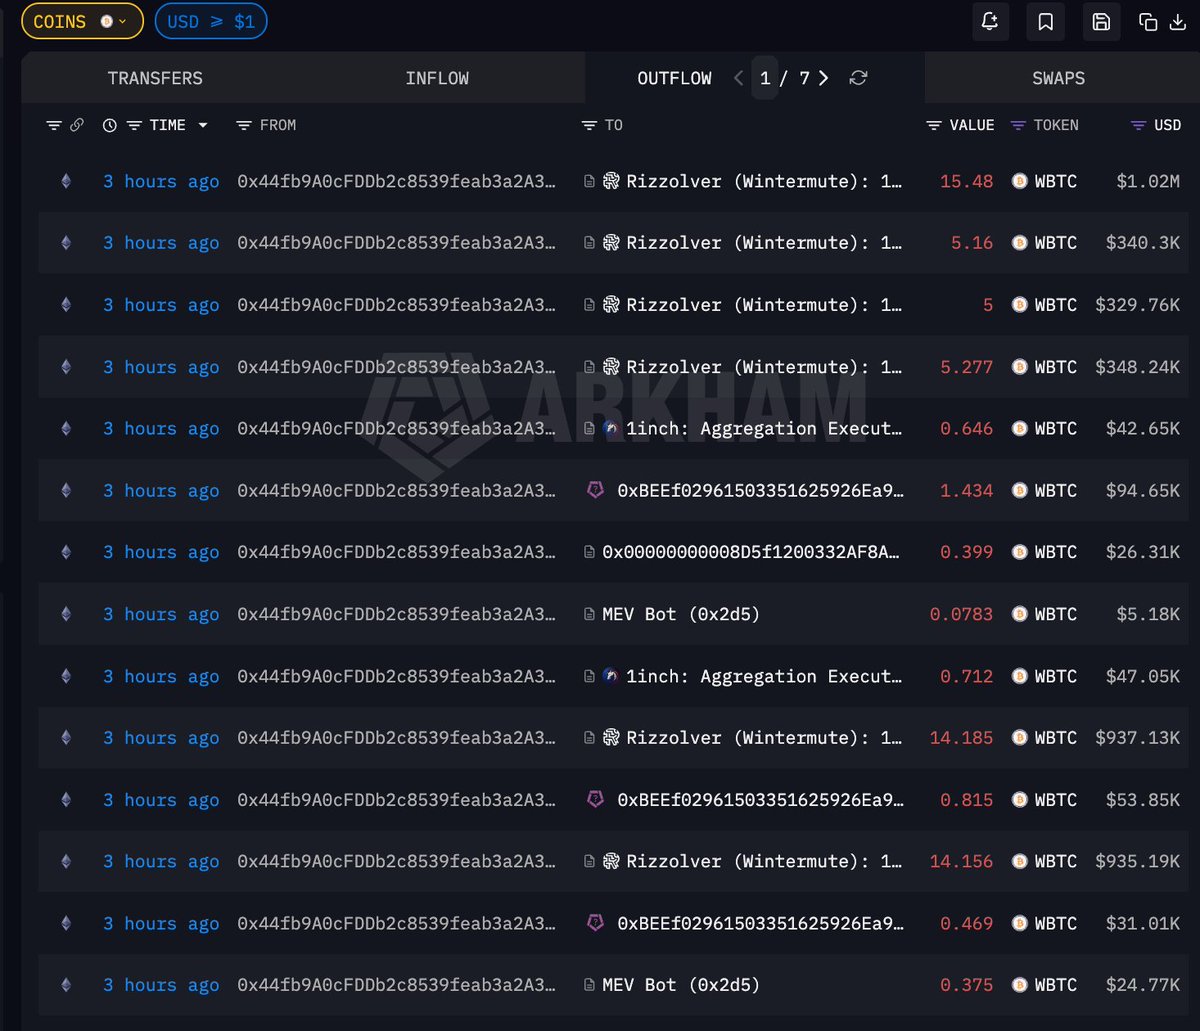Click the 0.469 value cell

tap(967, 924)
